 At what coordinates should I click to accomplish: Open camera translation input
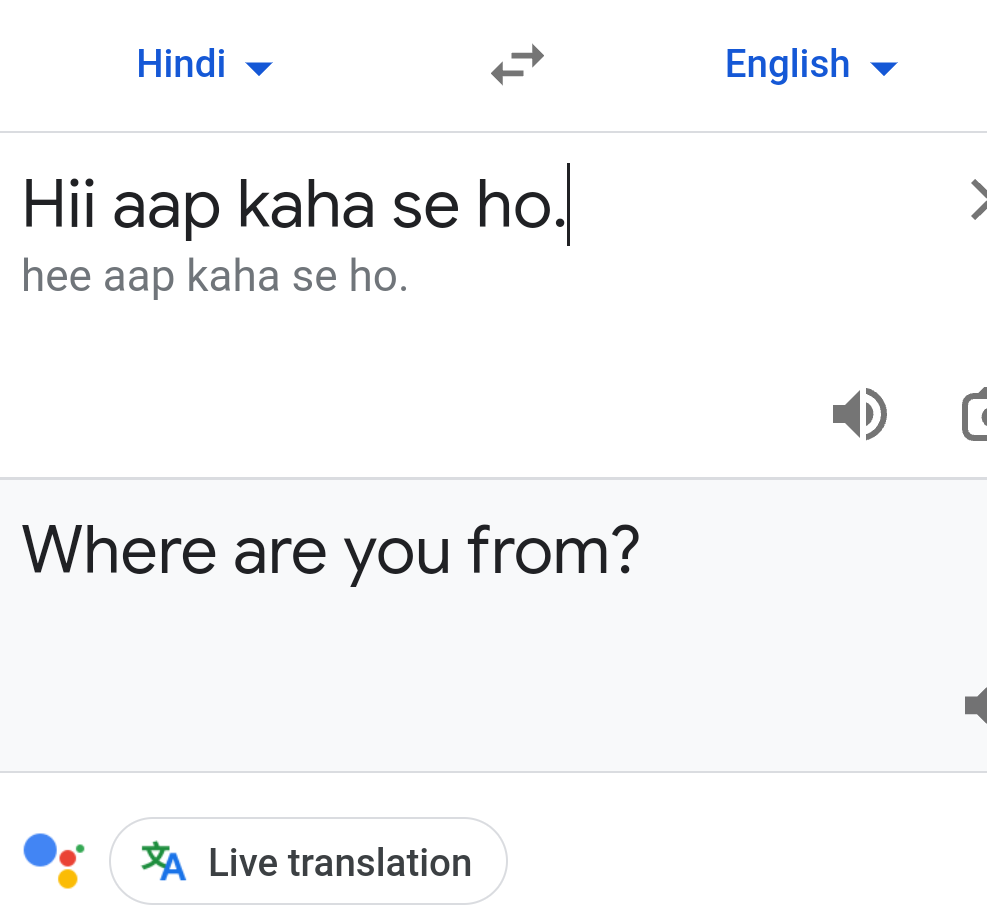(x=975, y=415)
